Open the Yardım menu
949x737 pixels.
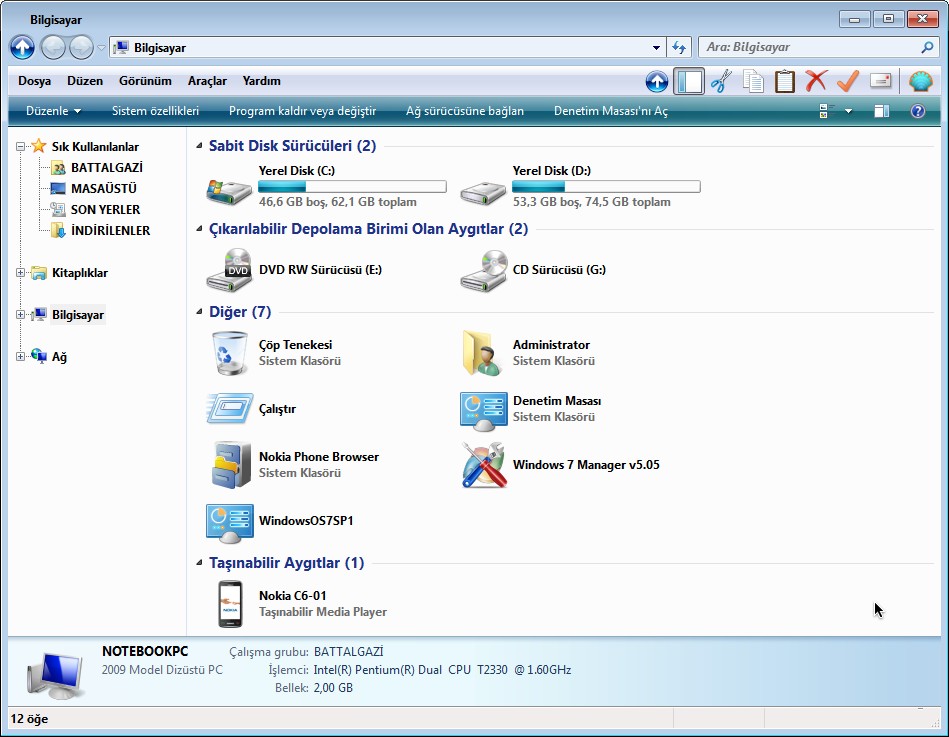point(261,81)
